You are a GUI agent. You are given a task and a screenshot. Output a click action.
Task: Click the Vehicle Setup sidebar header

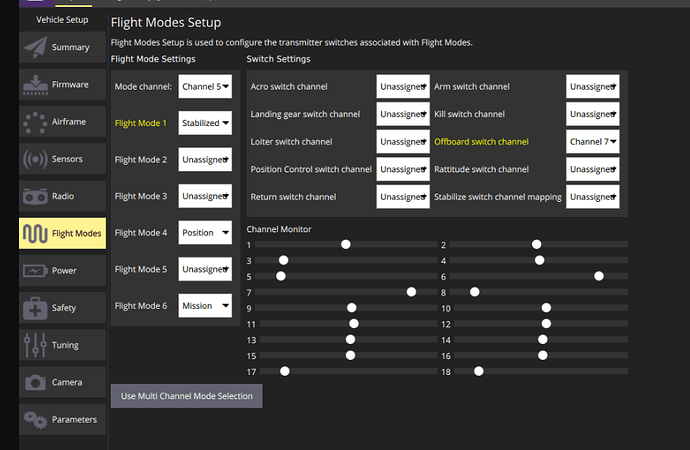coord(62,20)
